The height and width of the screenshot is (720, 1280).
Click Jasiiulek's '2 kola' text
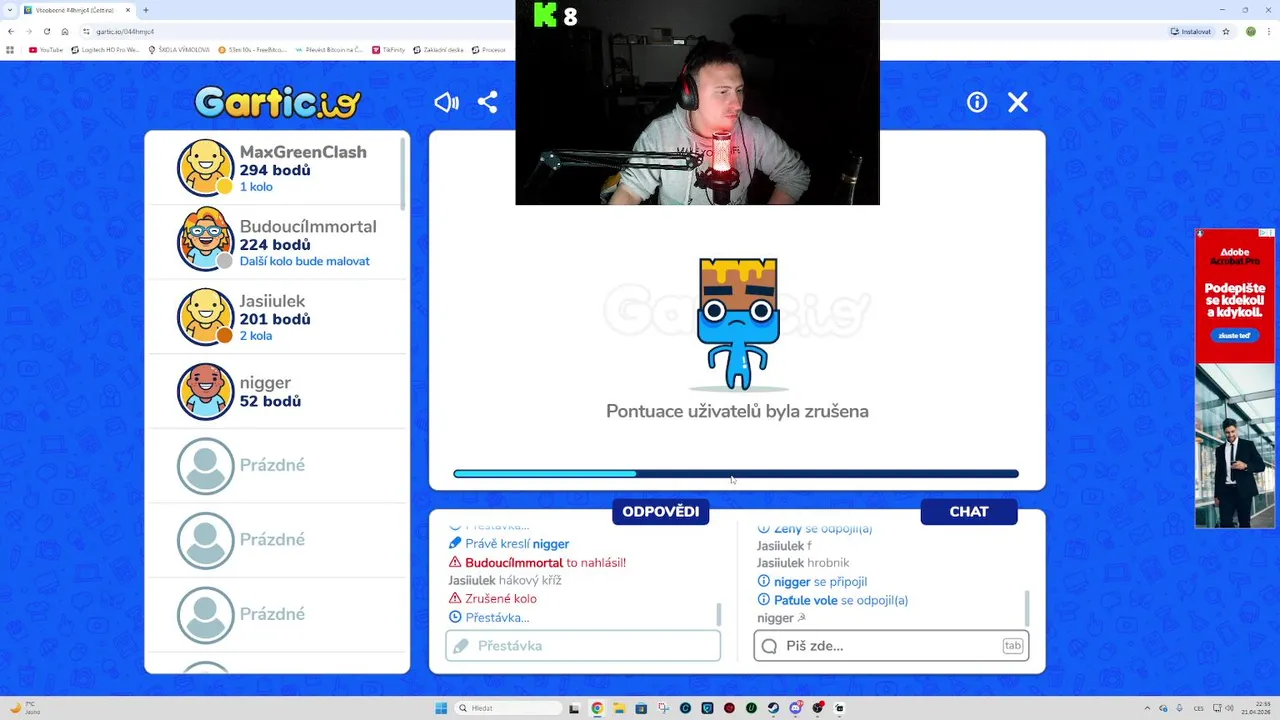coord(256,336)
